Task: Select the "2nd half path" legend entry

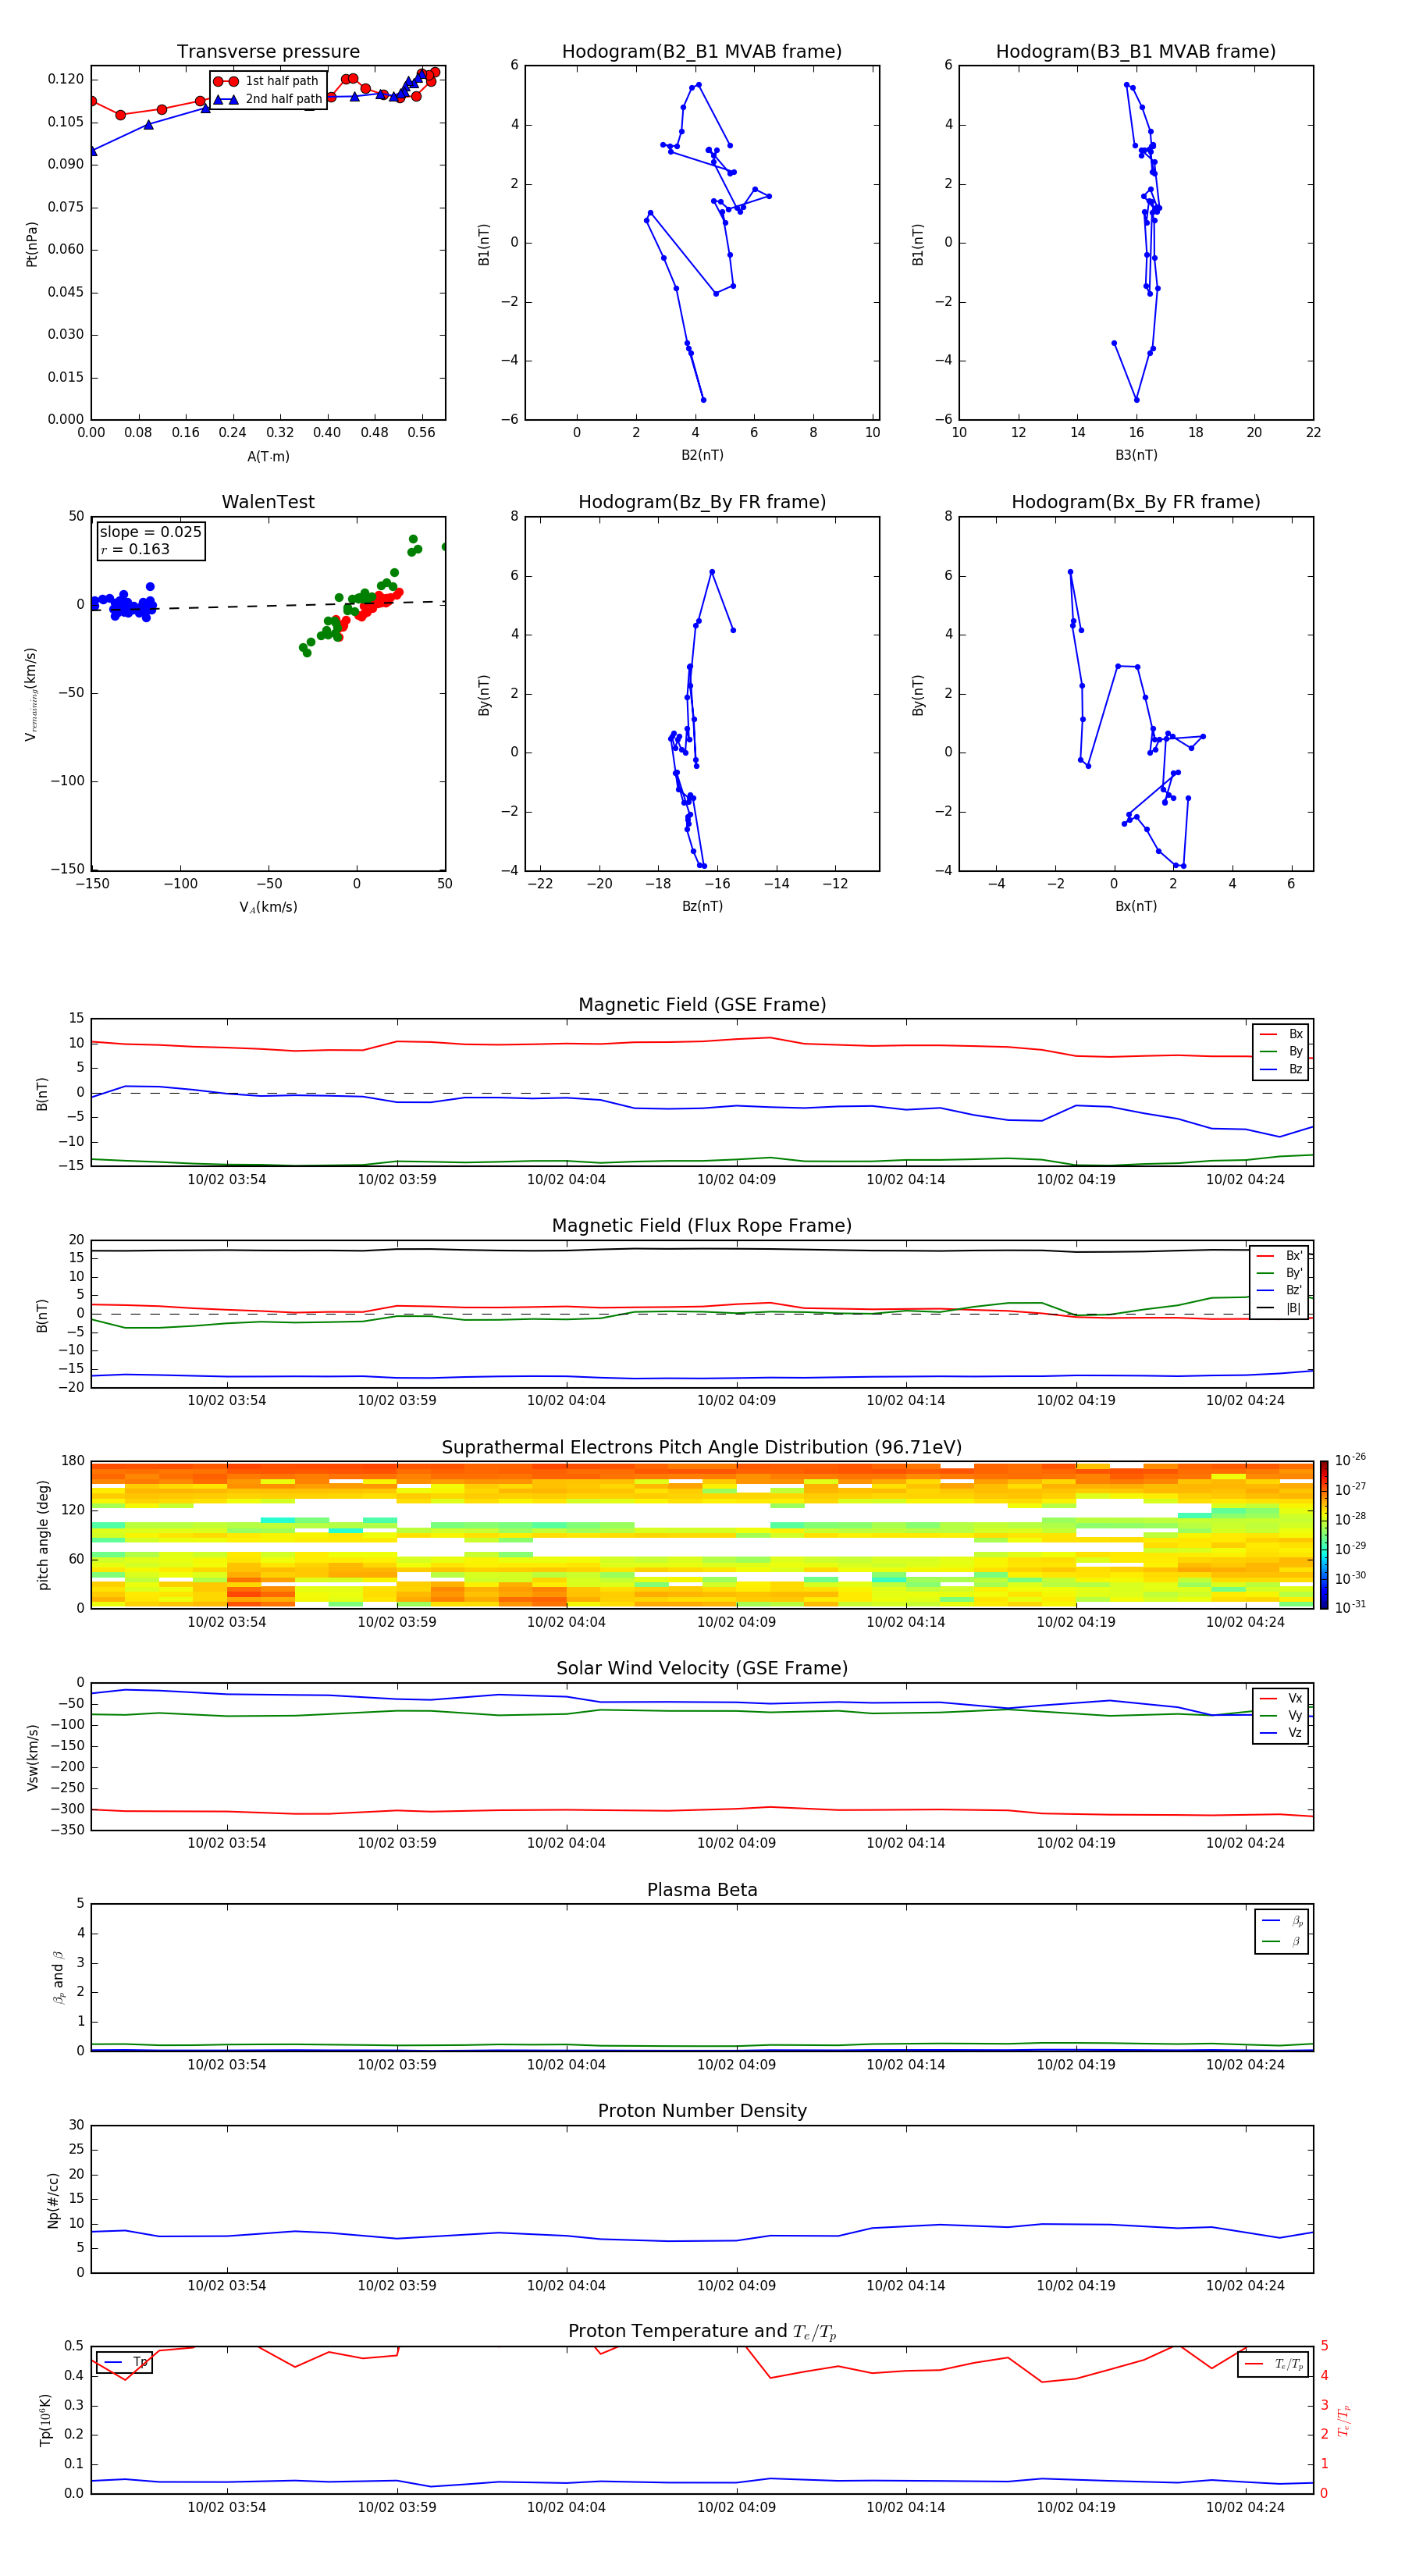Action: point(267,99)
